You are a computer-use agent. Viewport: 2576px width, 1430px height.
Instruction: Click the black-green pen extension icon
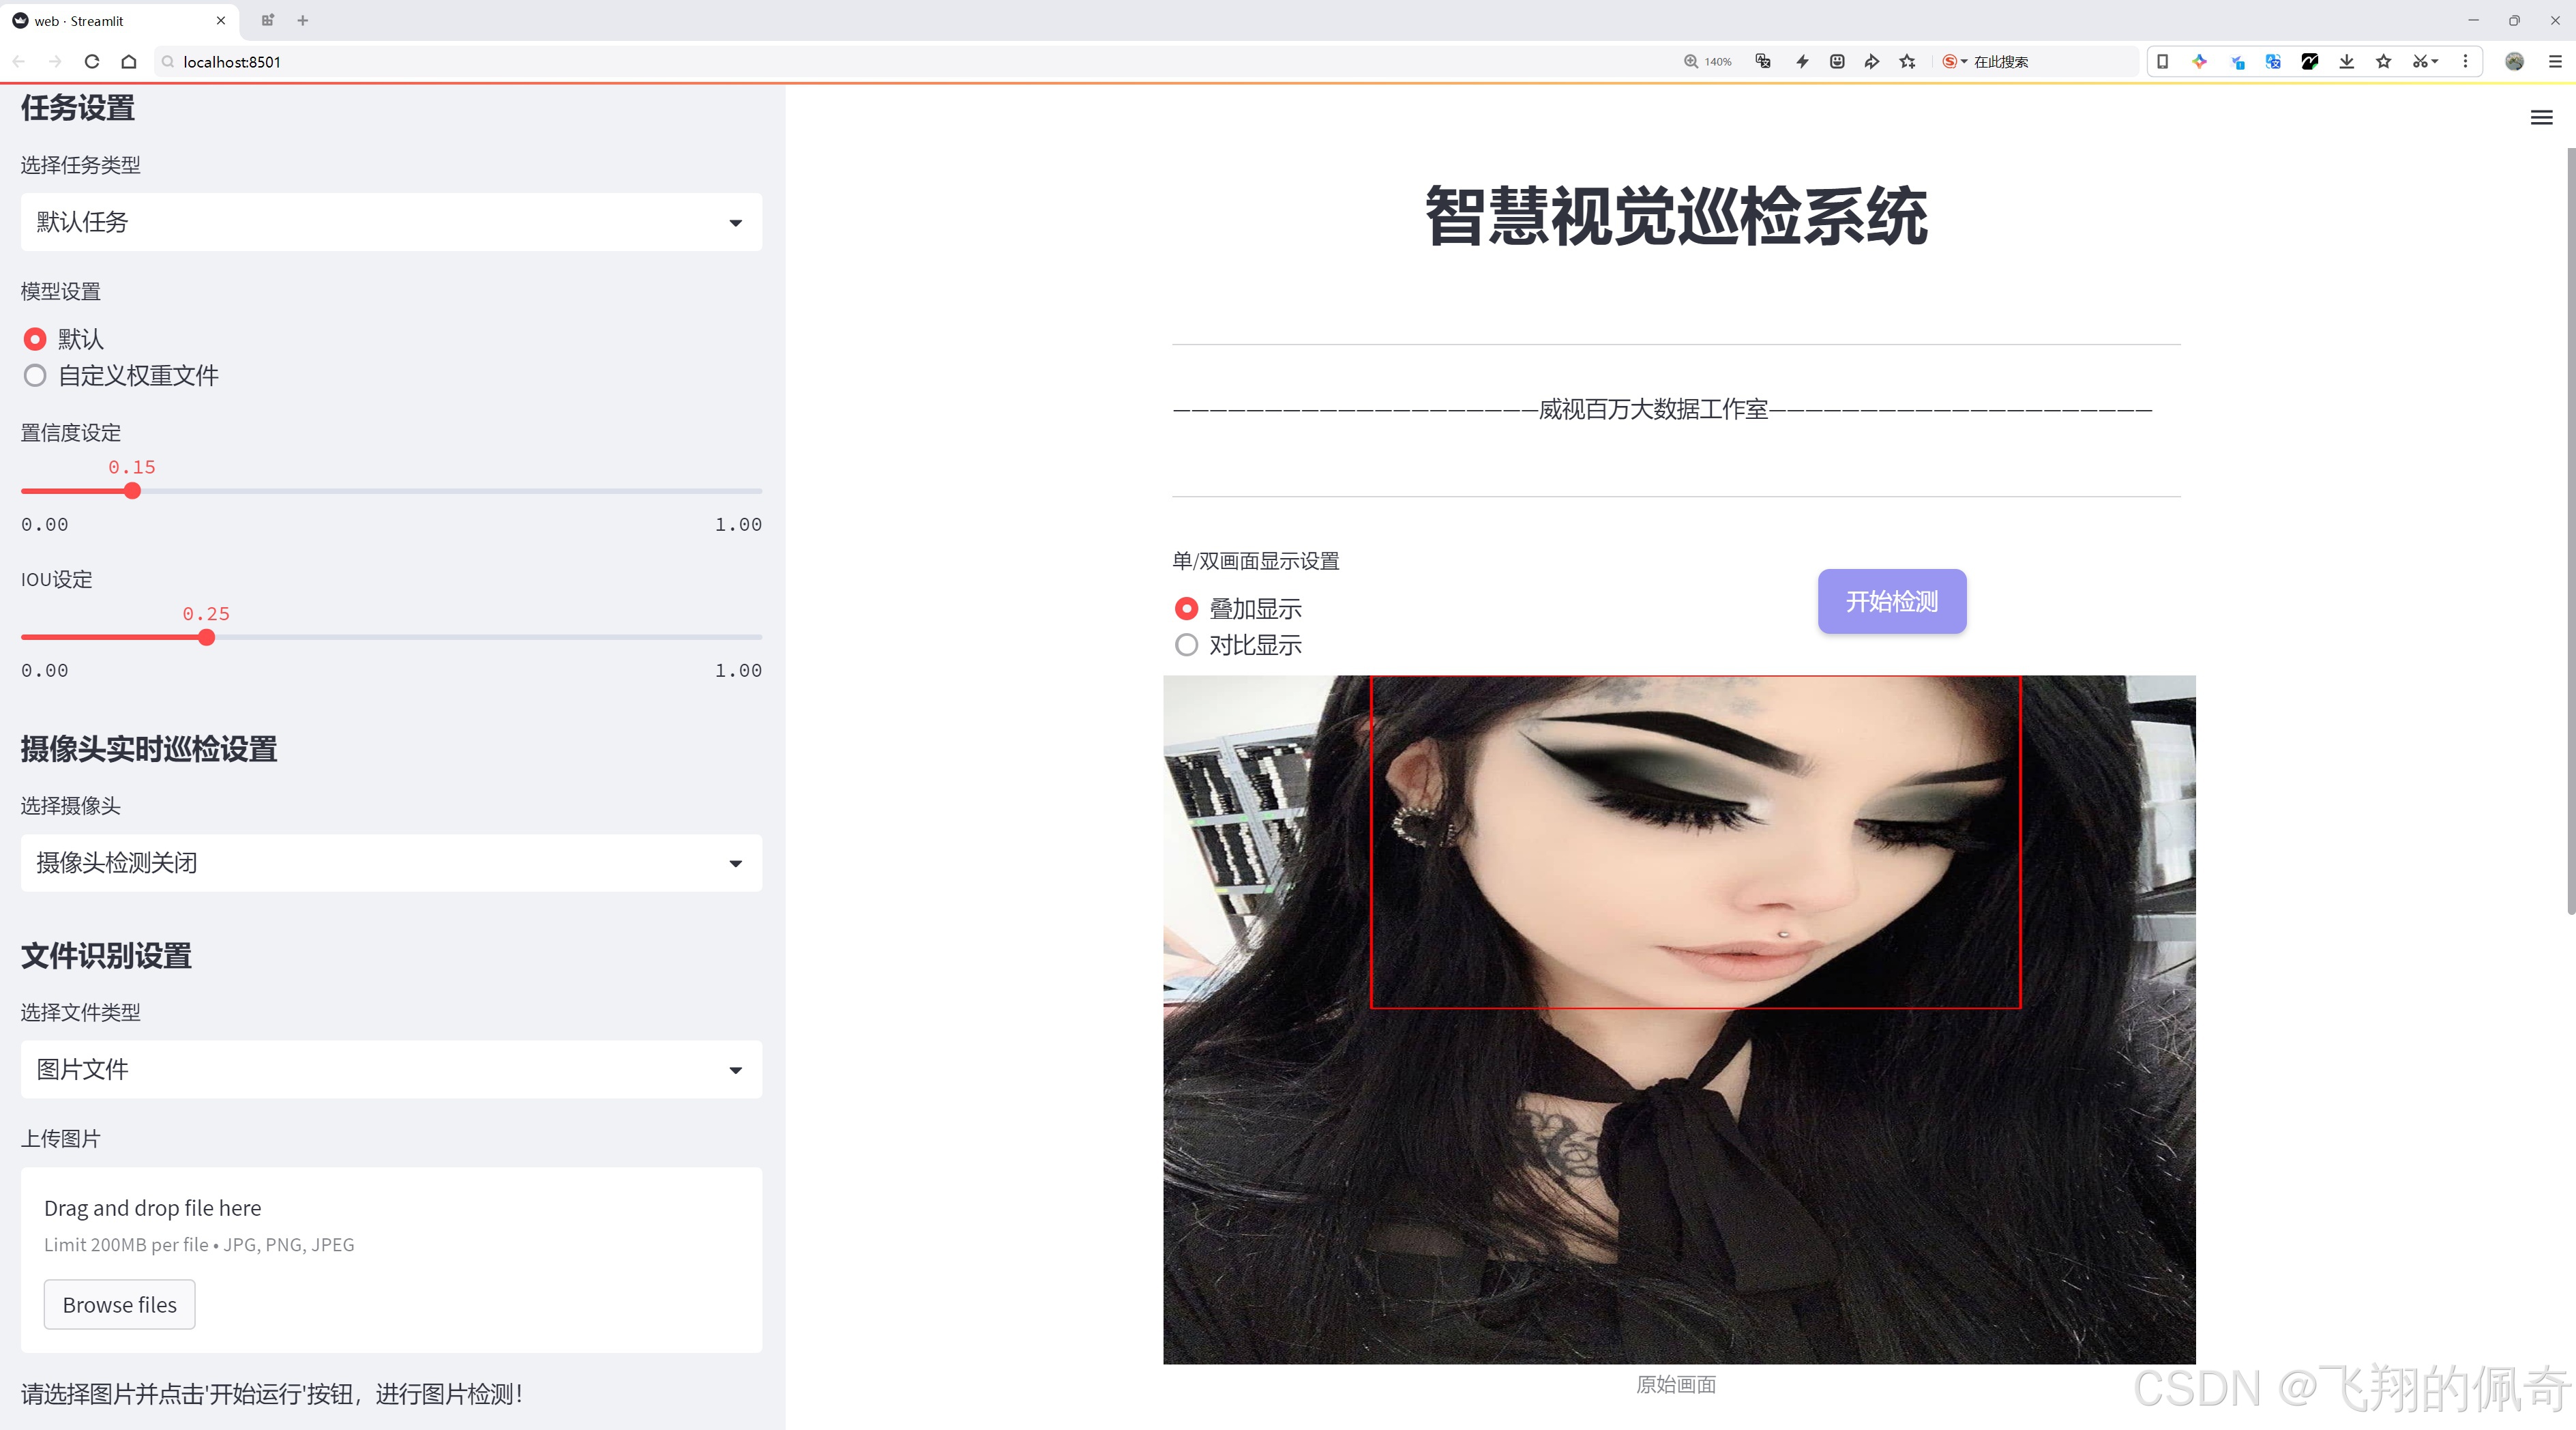click(2310, 62)
